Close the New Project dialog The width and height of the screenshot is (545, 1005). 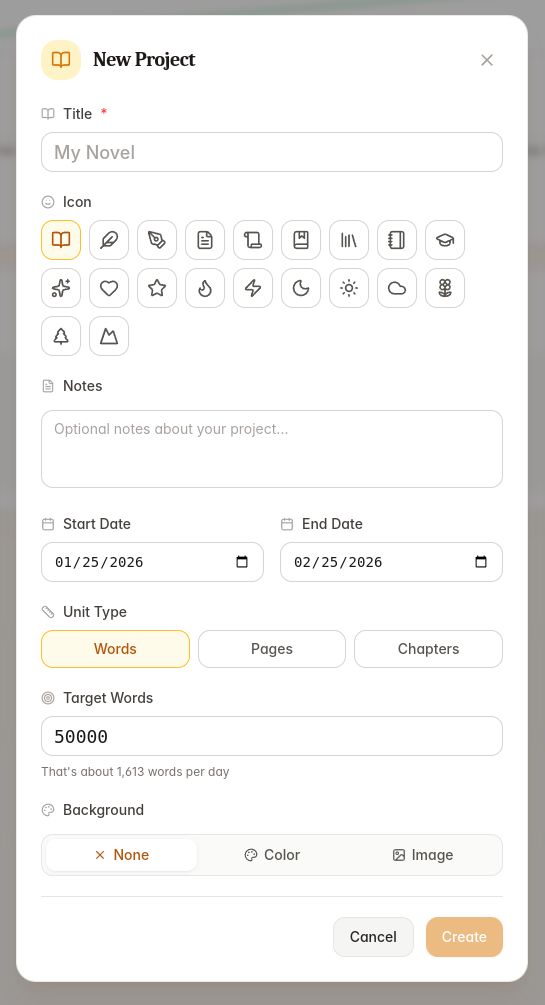487,60
